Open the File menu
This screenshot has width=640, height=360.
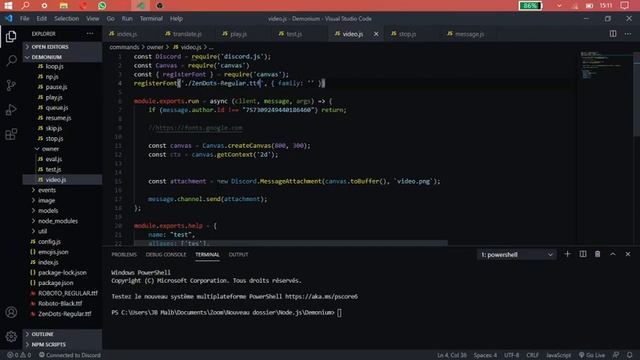pos(24,19)
